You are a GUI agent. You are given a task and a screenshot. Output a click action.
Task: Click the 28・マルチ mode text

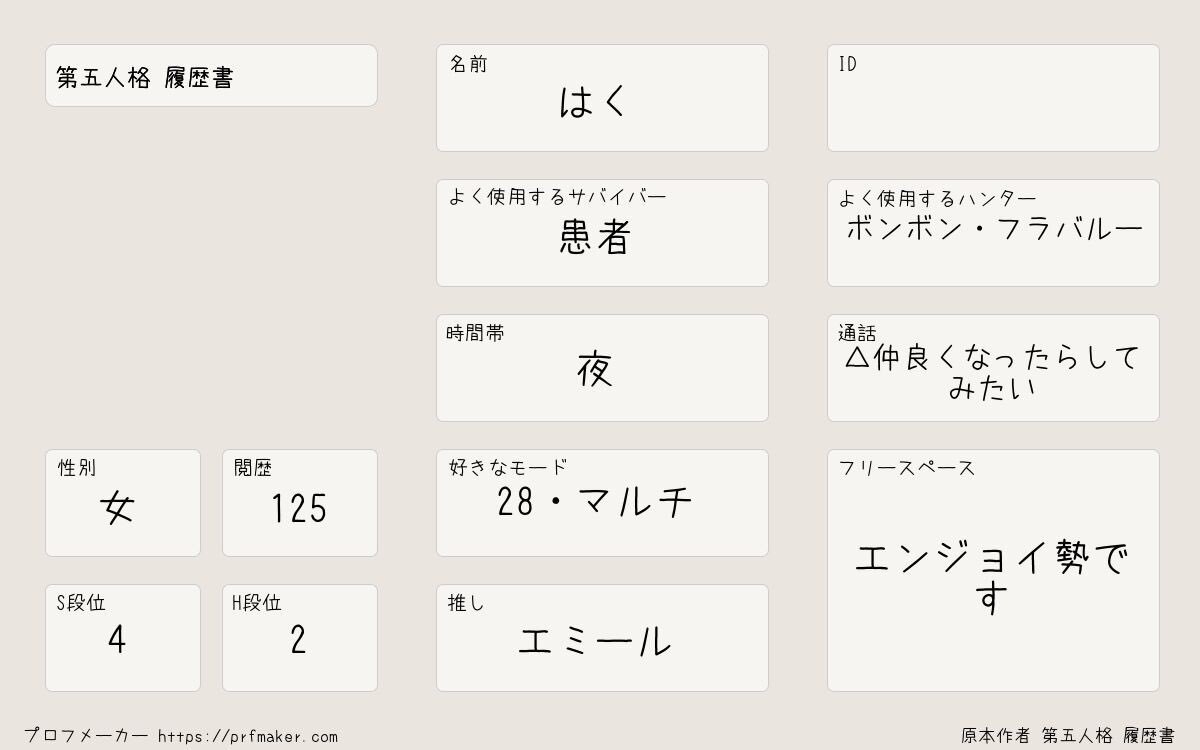pyautogui.click(x=595, y=502)
